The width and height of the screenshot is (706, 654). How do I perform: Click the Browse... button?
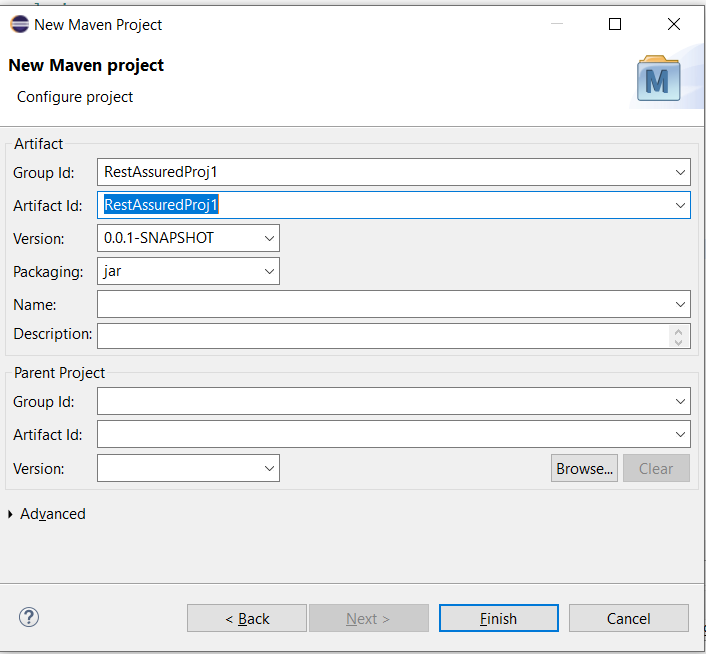tap(584, 468)
